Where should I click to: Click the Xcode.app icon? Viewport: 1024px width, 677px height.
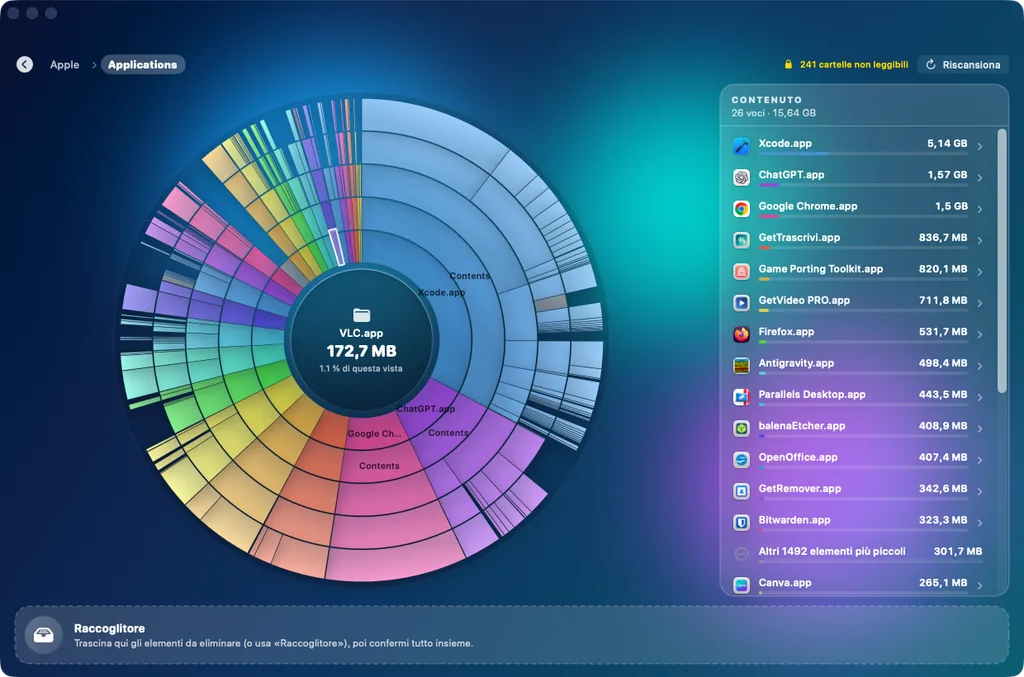(741, 146)
